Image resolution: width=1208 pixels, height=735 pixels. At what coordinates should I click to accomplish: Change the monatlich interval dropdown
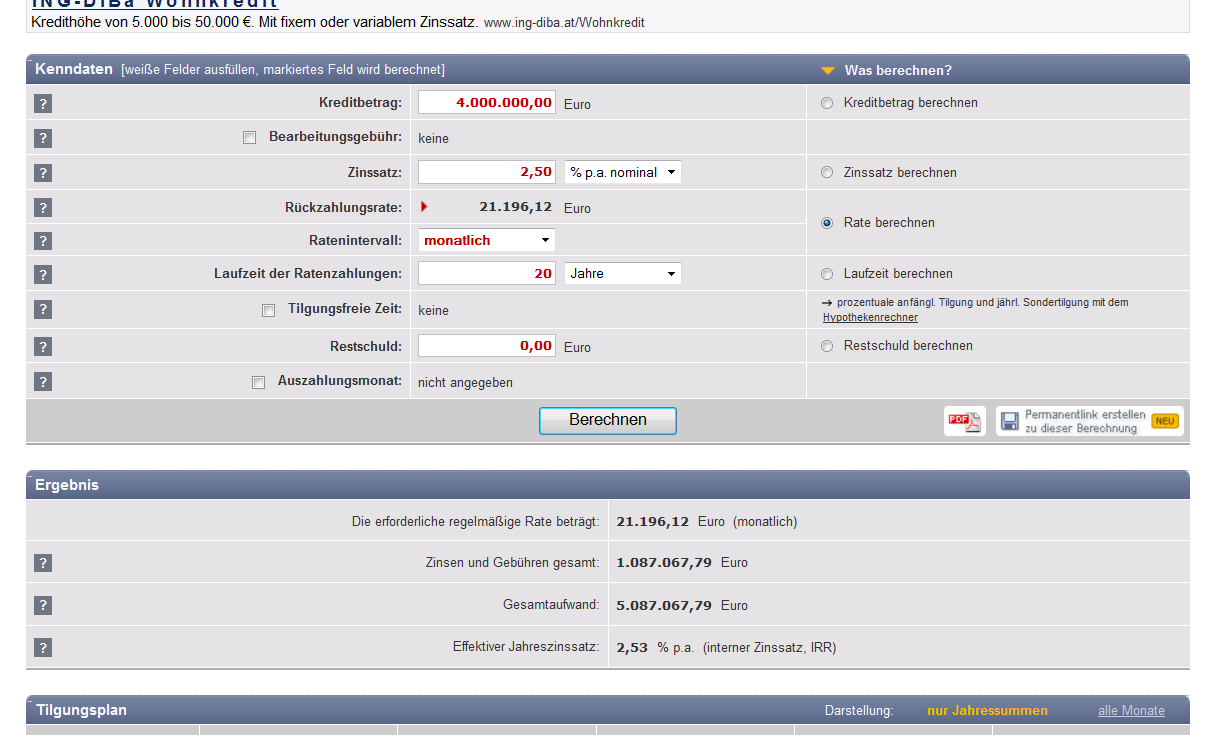pos(486,240)
